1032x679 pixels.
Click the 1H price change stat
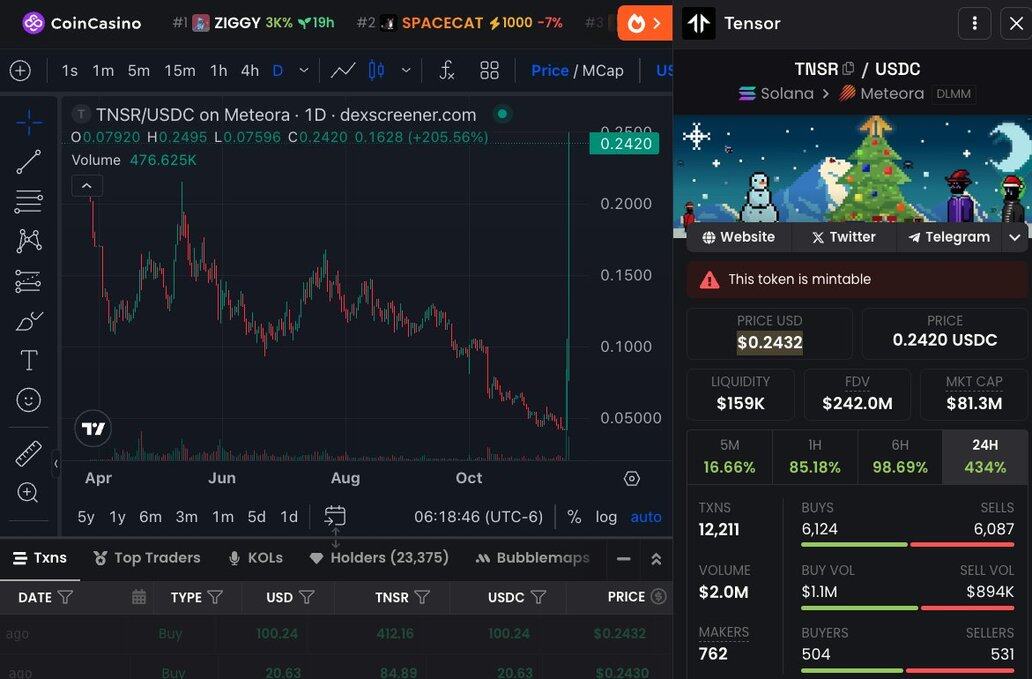[x=814, y=457]
